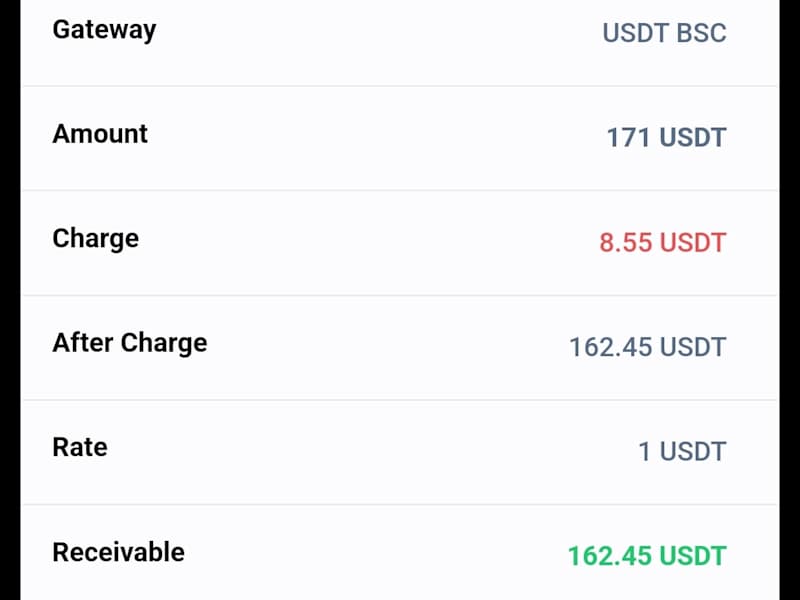Select the USDT BSC gateway value
This screenshot has width=800, height=600.
[x=664, y=33]
